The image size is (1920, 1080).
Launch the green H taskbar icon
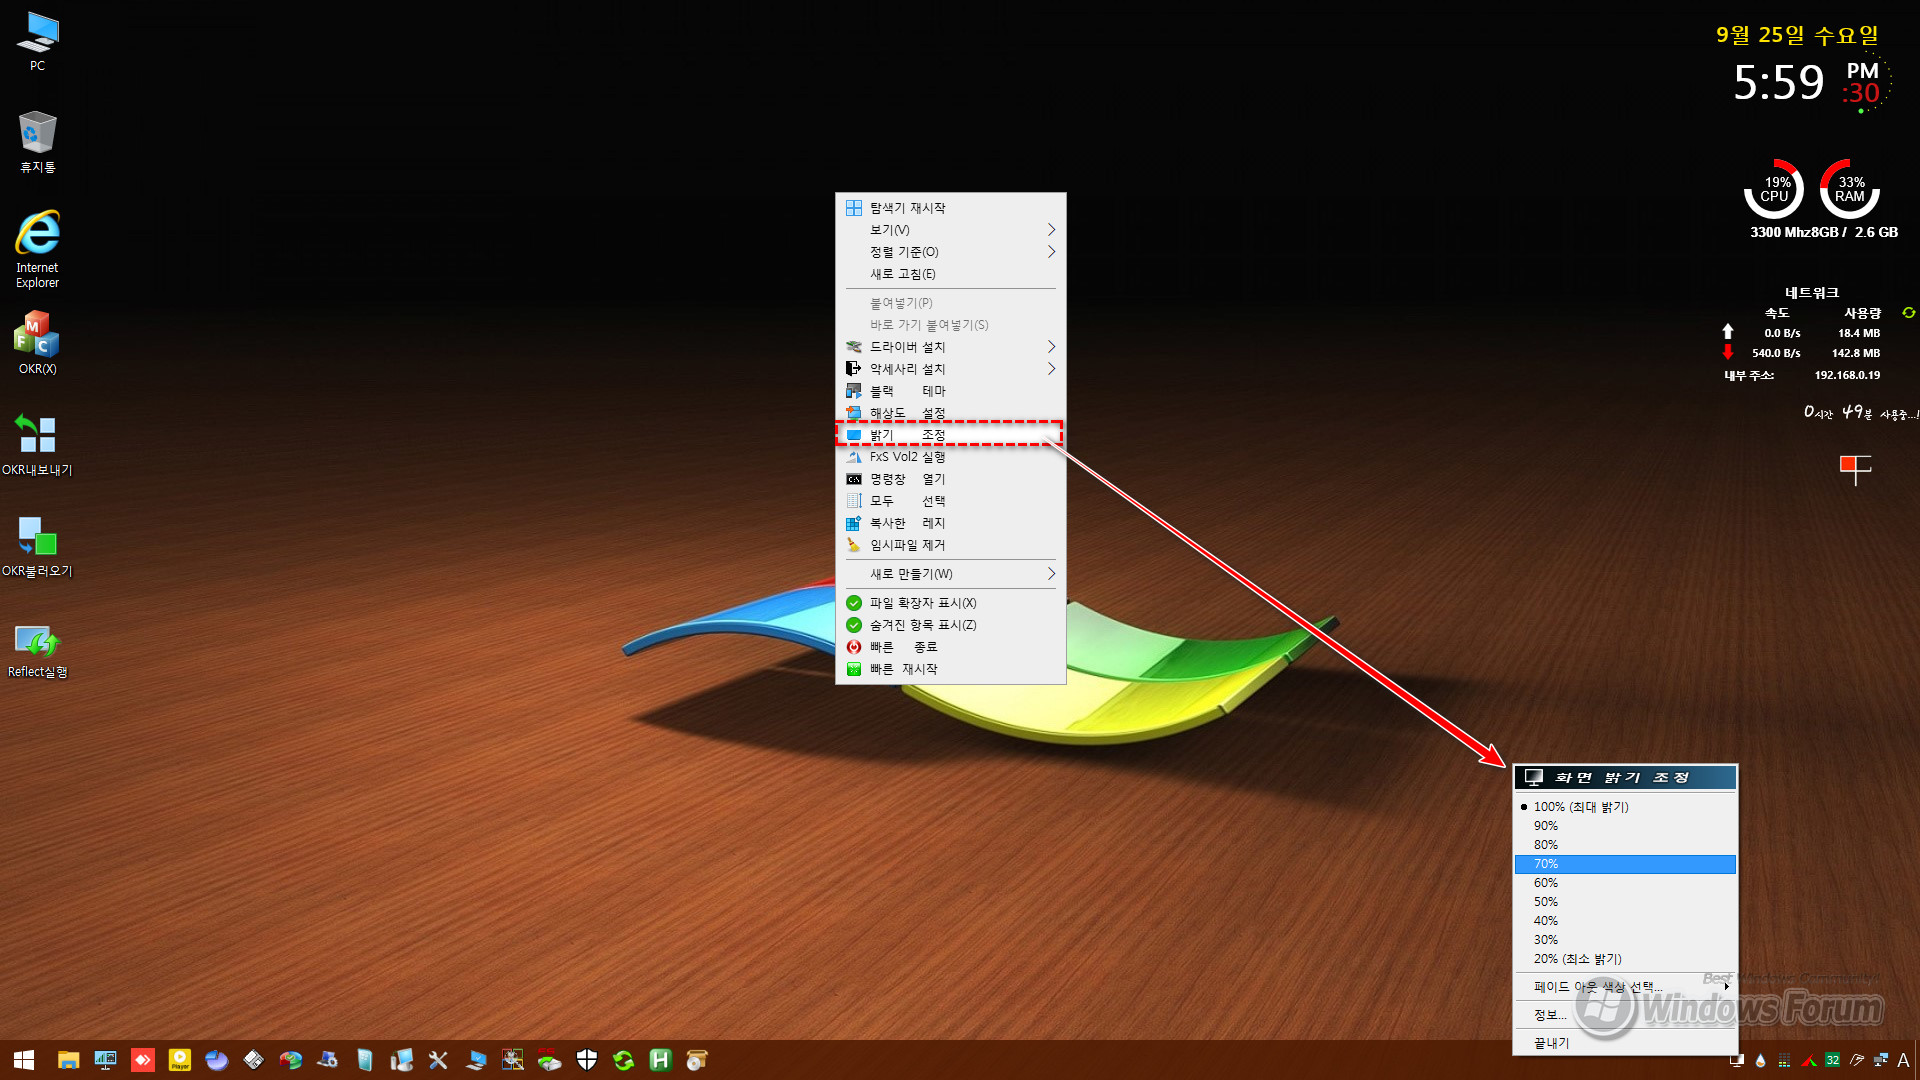click(660, 1060)
